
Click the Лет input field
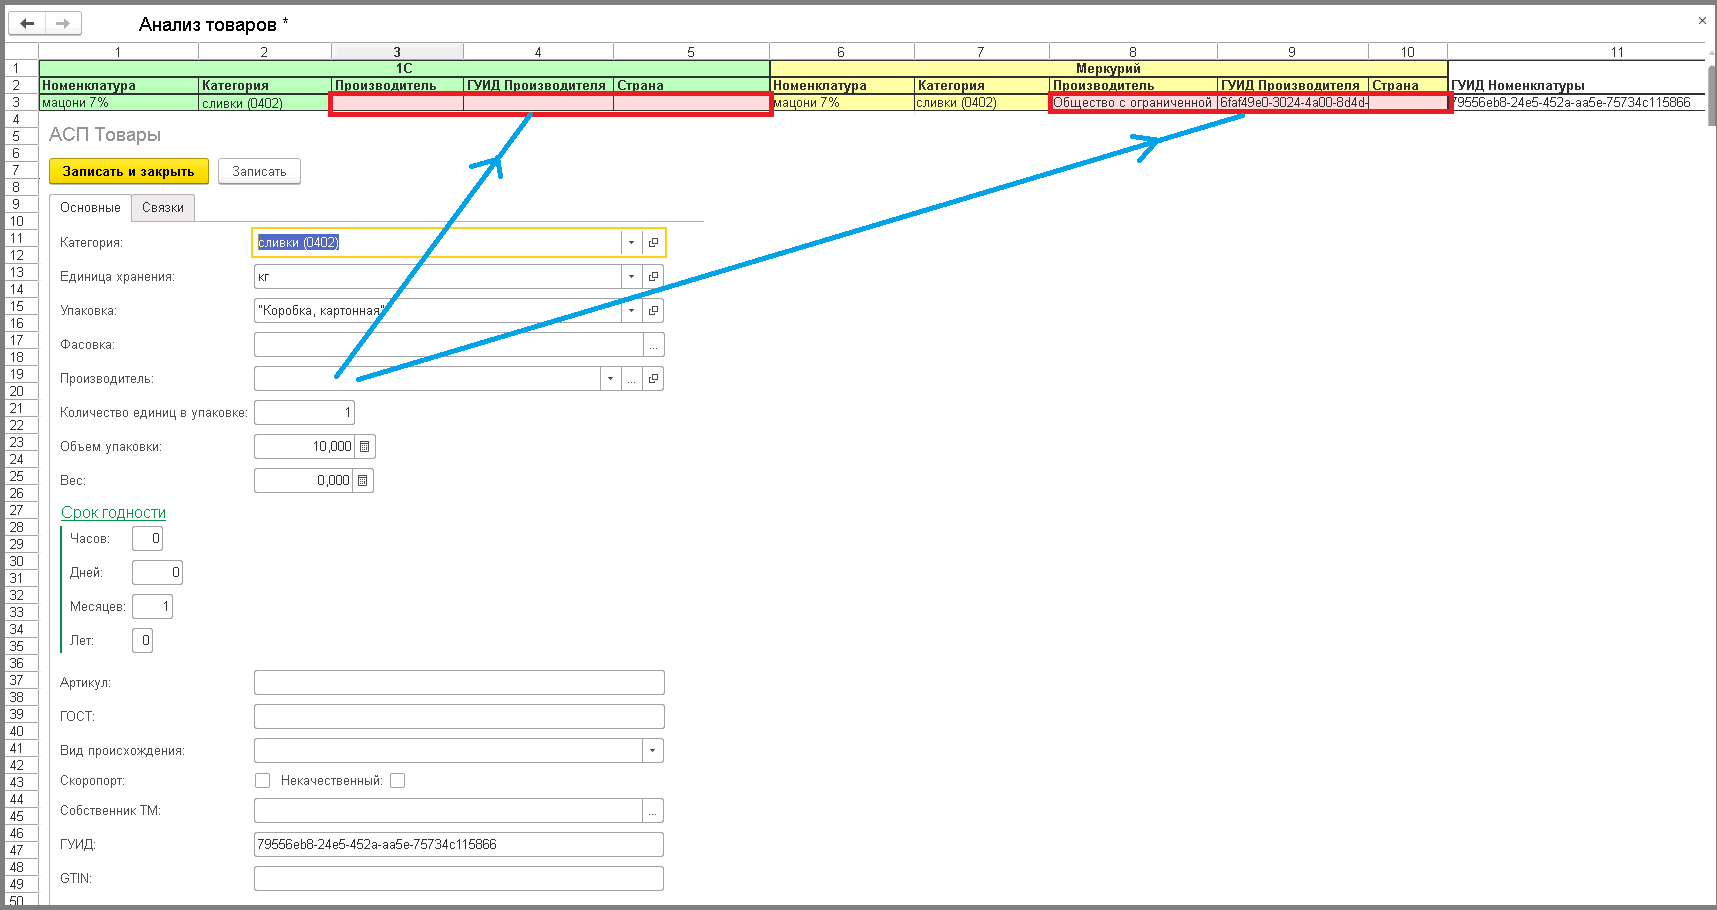tap(143, 640)
